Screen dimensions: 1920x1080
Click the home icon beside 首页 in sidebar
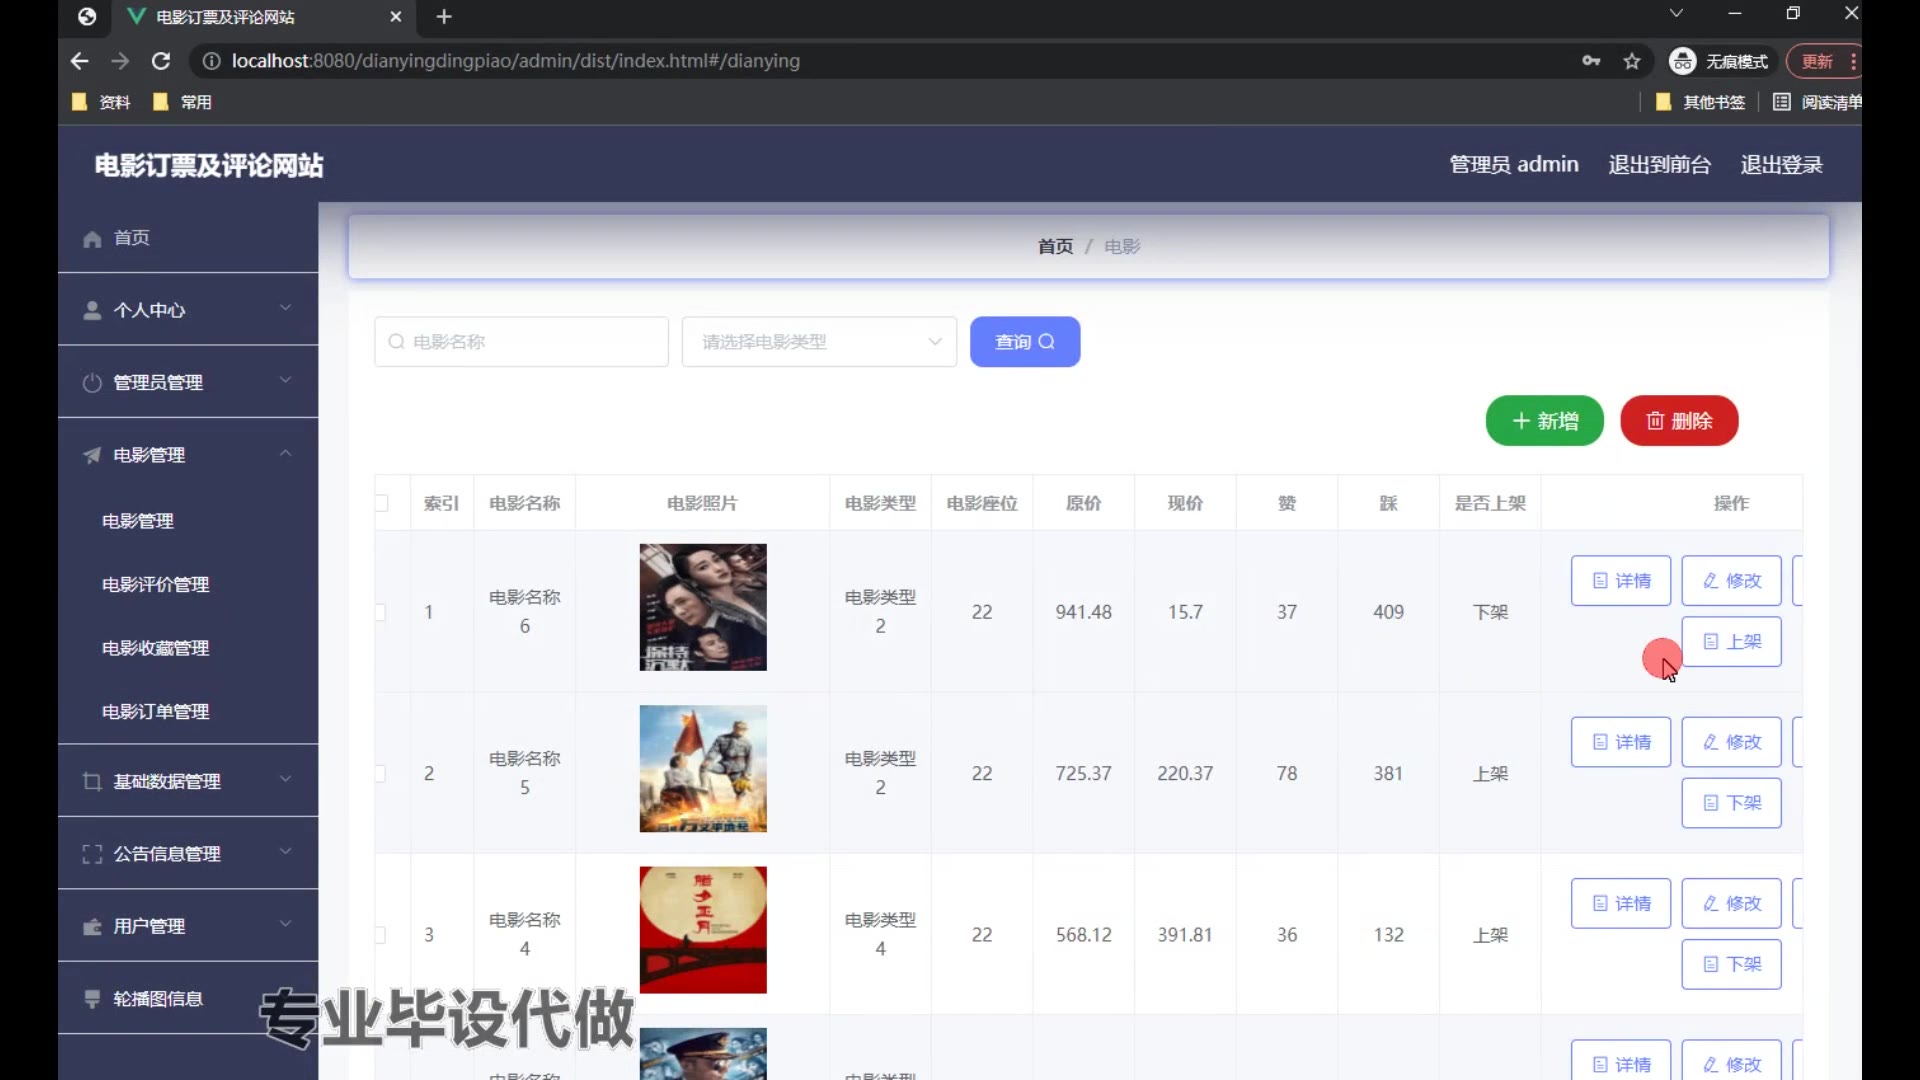pos(92,239)
